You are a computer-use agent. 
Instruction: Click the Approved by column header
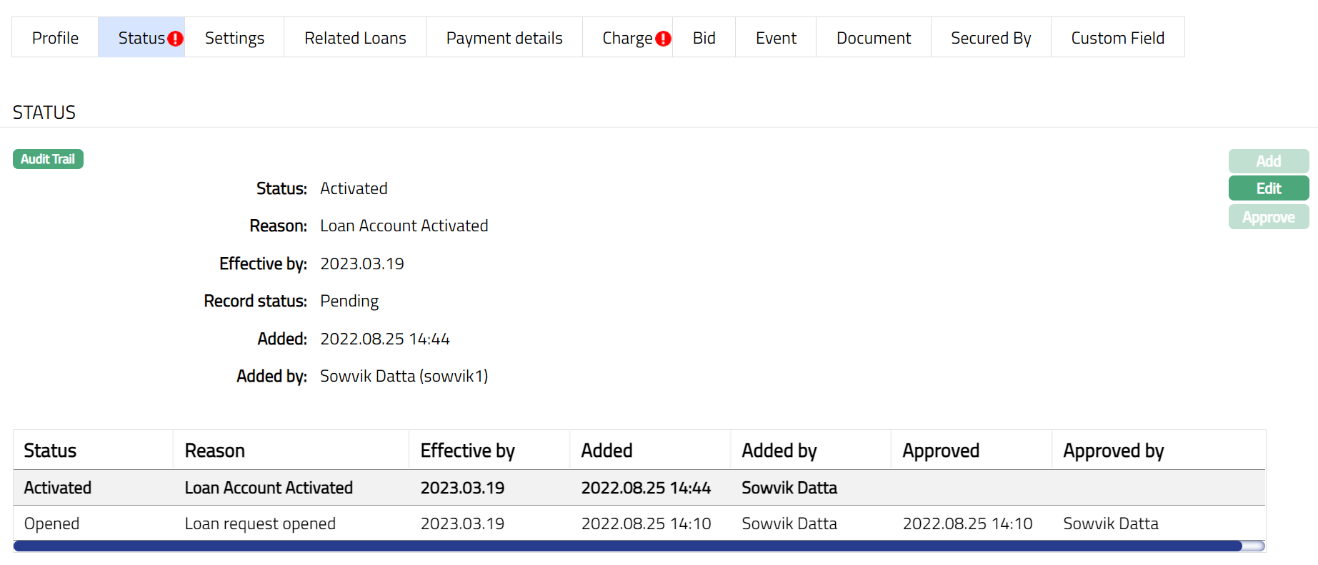[x=1113, y=451]
